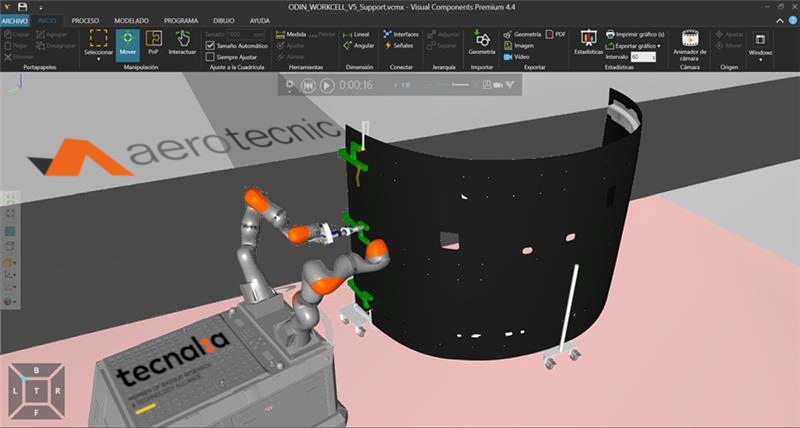Select the Mover manipulation tool

[127, 43]
